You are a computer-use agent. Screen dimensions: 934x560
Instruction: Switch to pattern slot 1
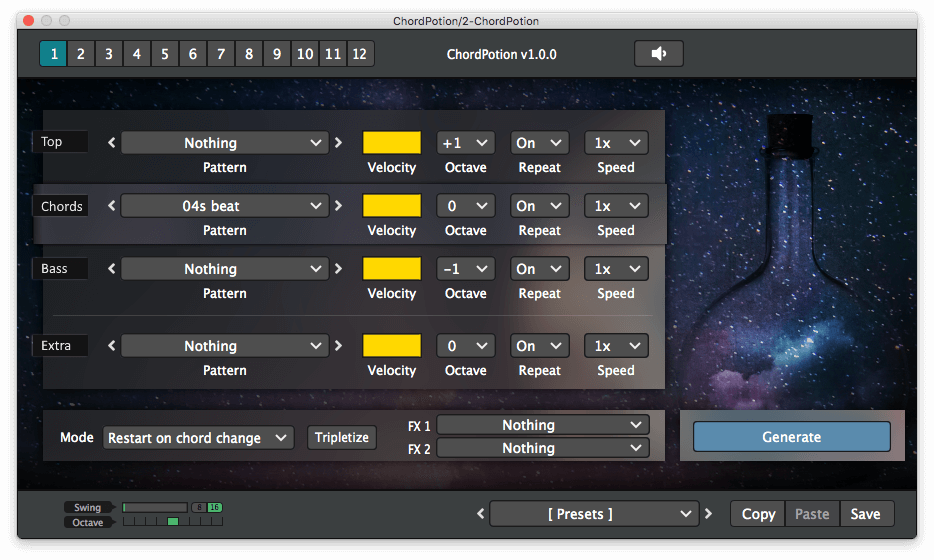(x=54, y=54)
